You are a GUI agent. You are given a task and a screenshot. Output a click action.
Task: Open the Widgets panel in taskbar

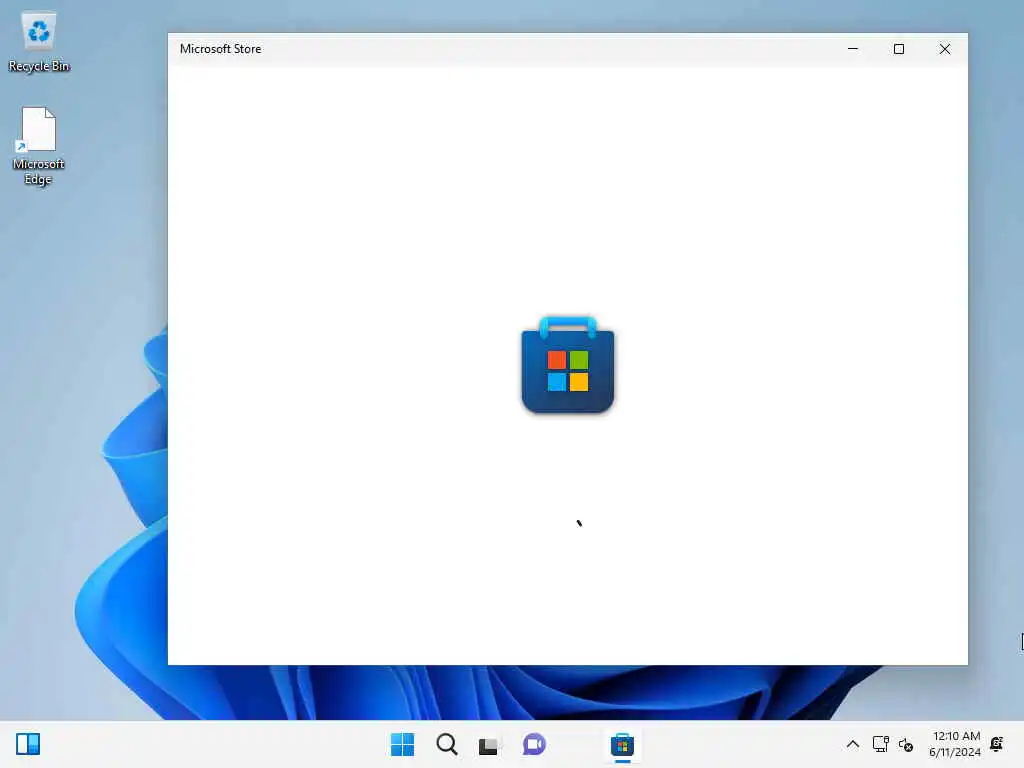[28, 744]
